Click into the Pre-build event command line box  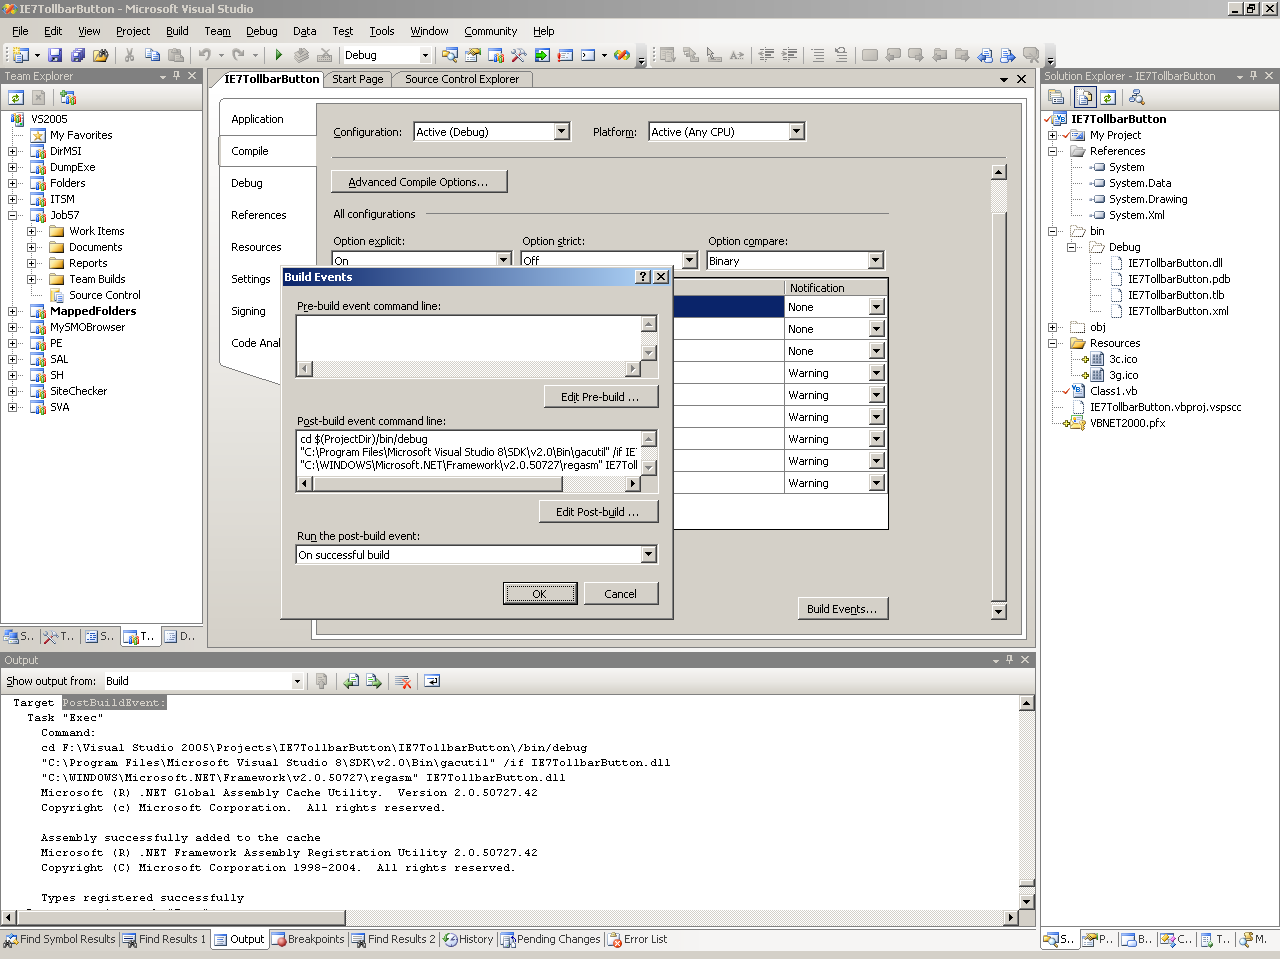pyautogui.click(x=468, y=338)
